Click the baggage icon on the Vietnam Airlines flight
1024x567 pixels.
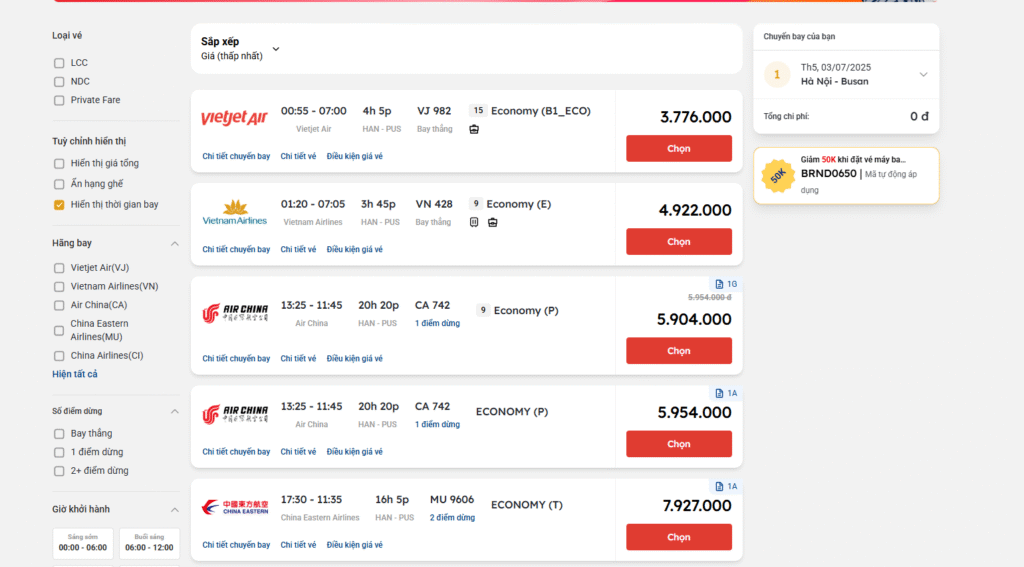492,222
